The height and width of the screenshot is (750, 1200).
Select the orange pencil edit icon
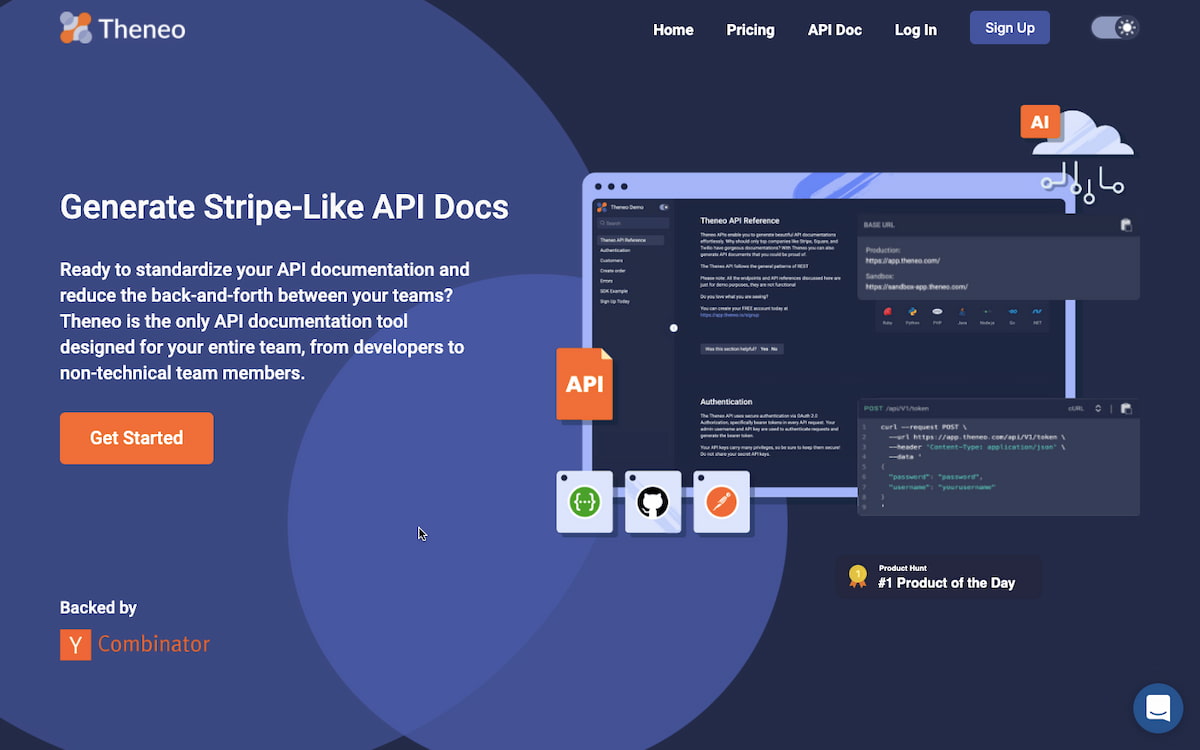click(722, 501)
